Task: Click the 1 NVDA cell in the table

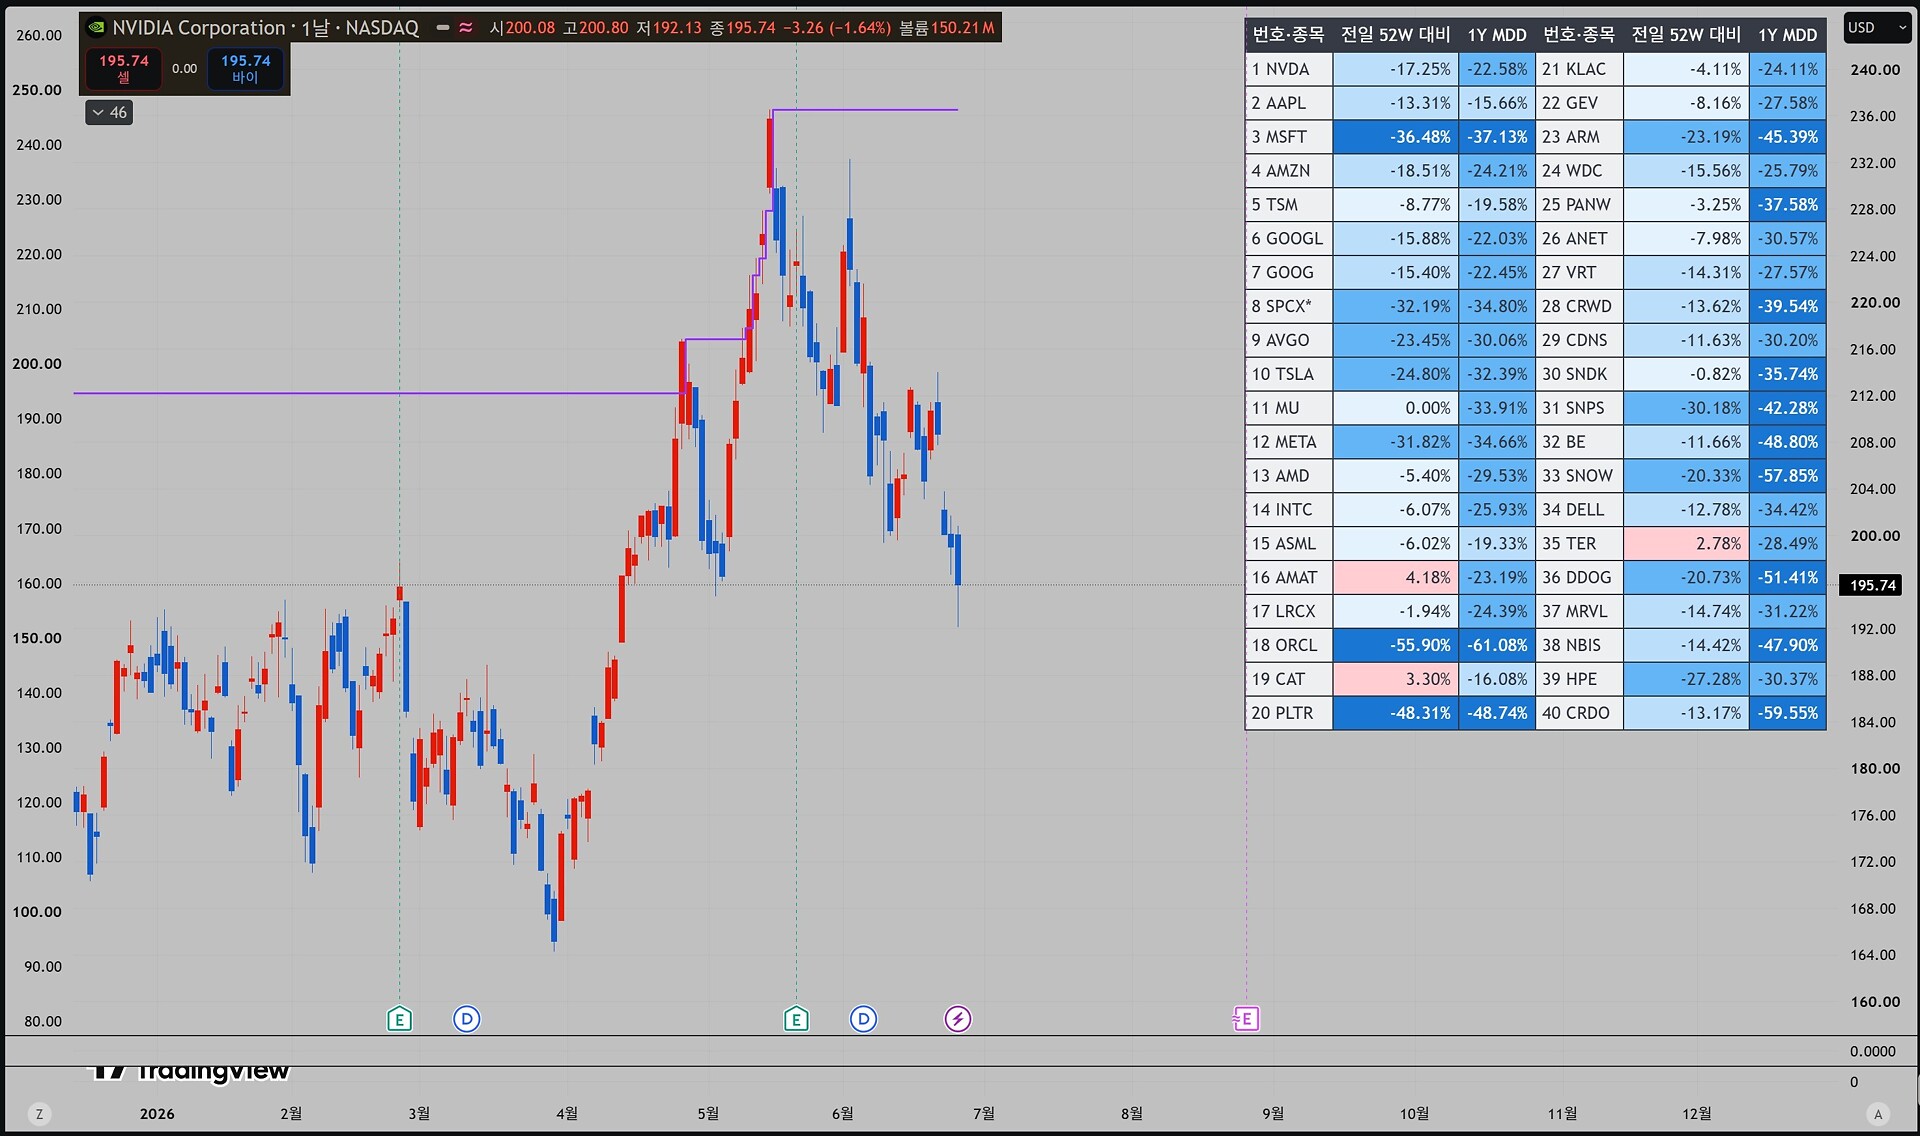Action: click(x=1289, y=69)
